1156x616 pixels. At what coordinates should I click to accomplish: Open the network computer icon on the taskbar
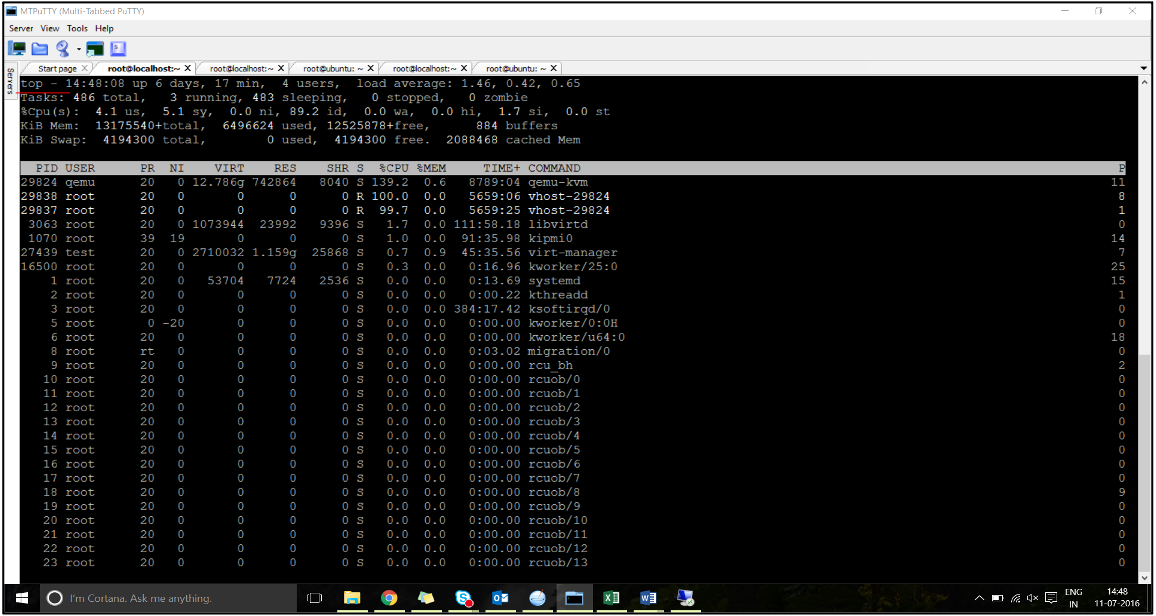685,598
